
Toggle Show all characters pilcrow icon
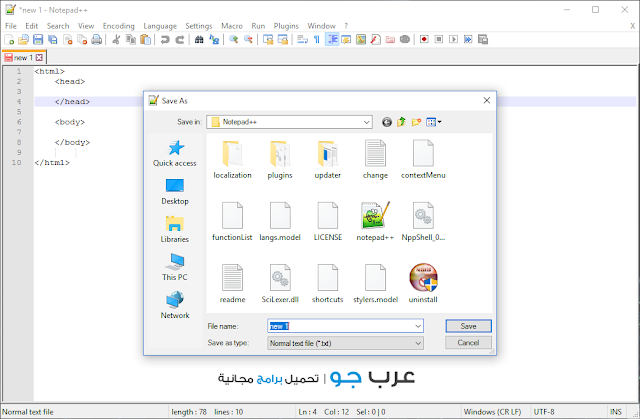pos(317,40)
